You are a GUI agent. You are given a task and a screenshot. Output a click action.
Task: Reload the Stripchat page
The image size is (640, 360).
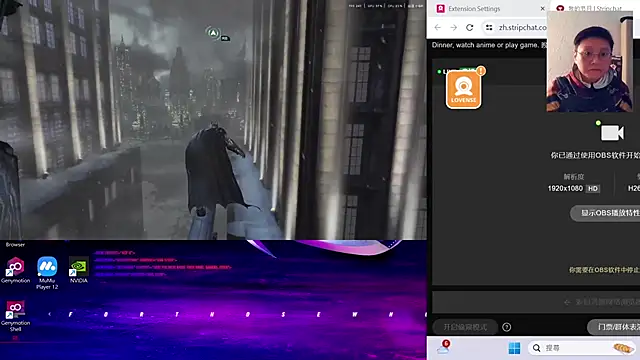pos(470,27)
